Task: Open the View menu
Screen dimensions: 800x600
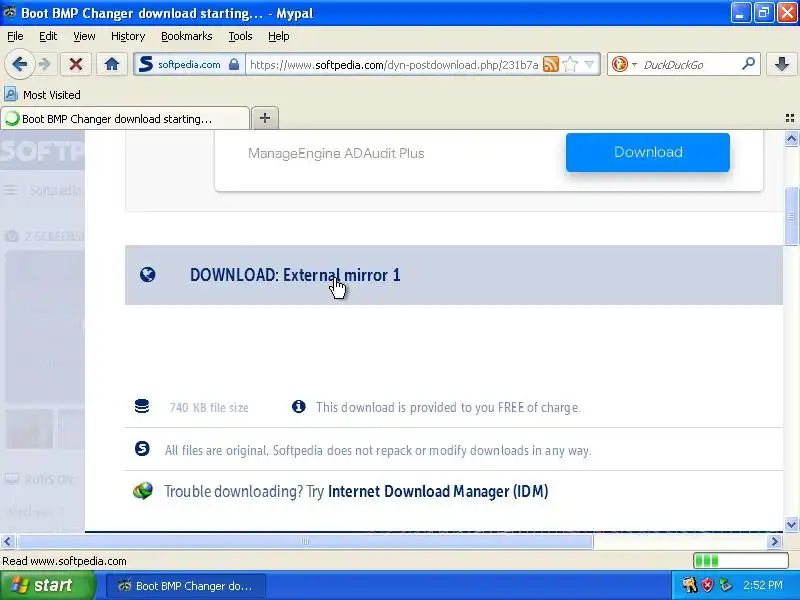Action: [x=84, y=36]
